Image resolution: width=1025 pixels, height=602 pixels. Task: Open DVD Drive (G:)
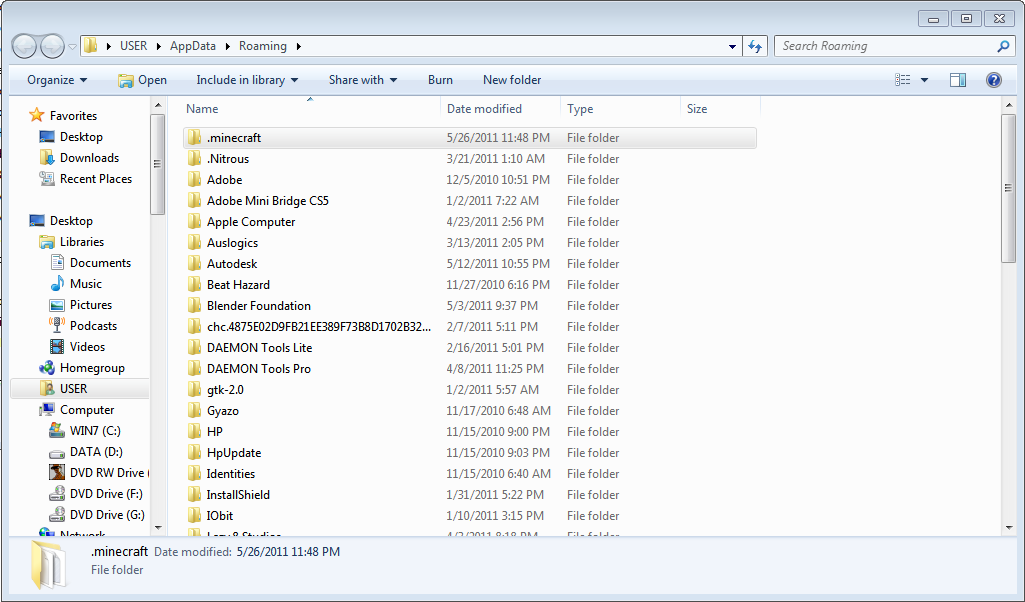click(x=97, y=514)
